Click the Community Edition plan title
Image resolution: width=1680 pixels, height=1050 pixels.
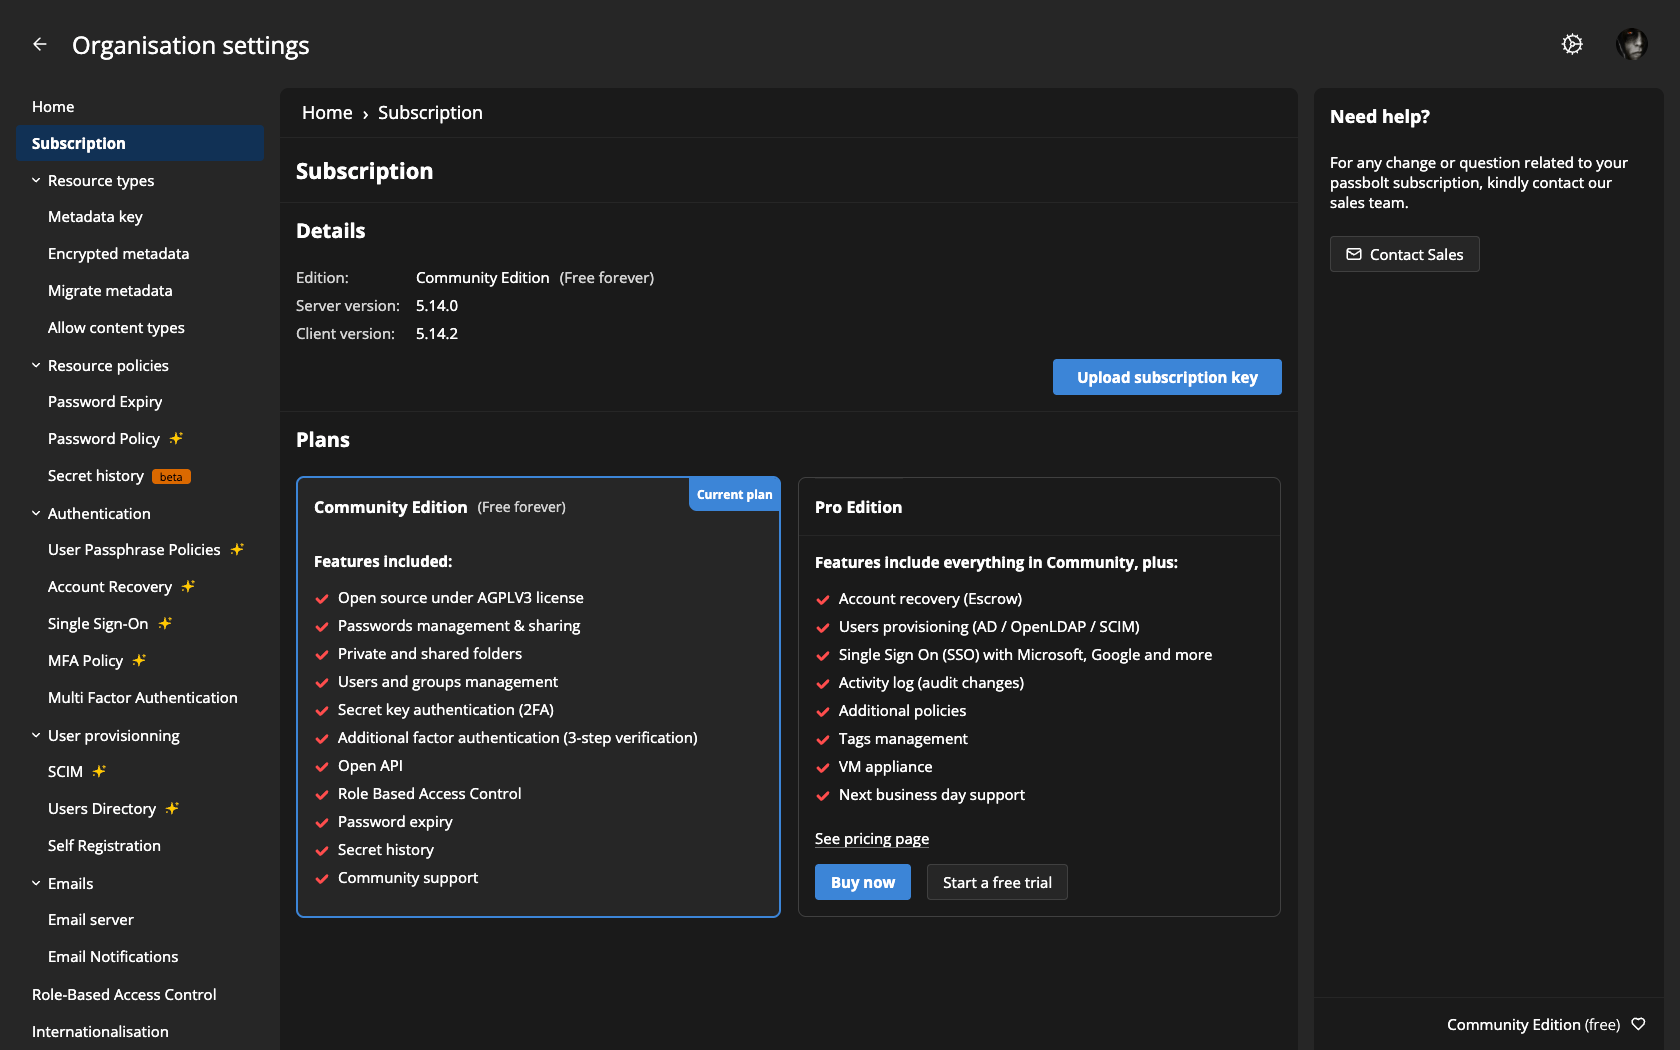[390, 507]
